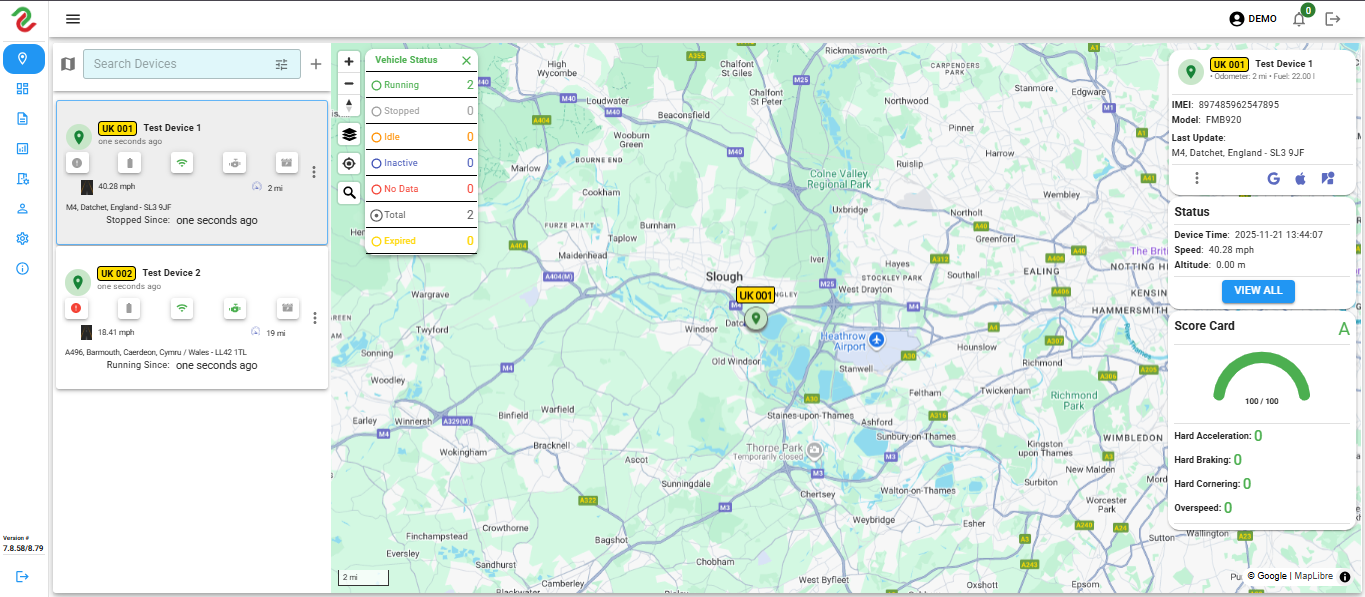Click the battery icon on Test Device 2
1365x597 pixels.
129,308
